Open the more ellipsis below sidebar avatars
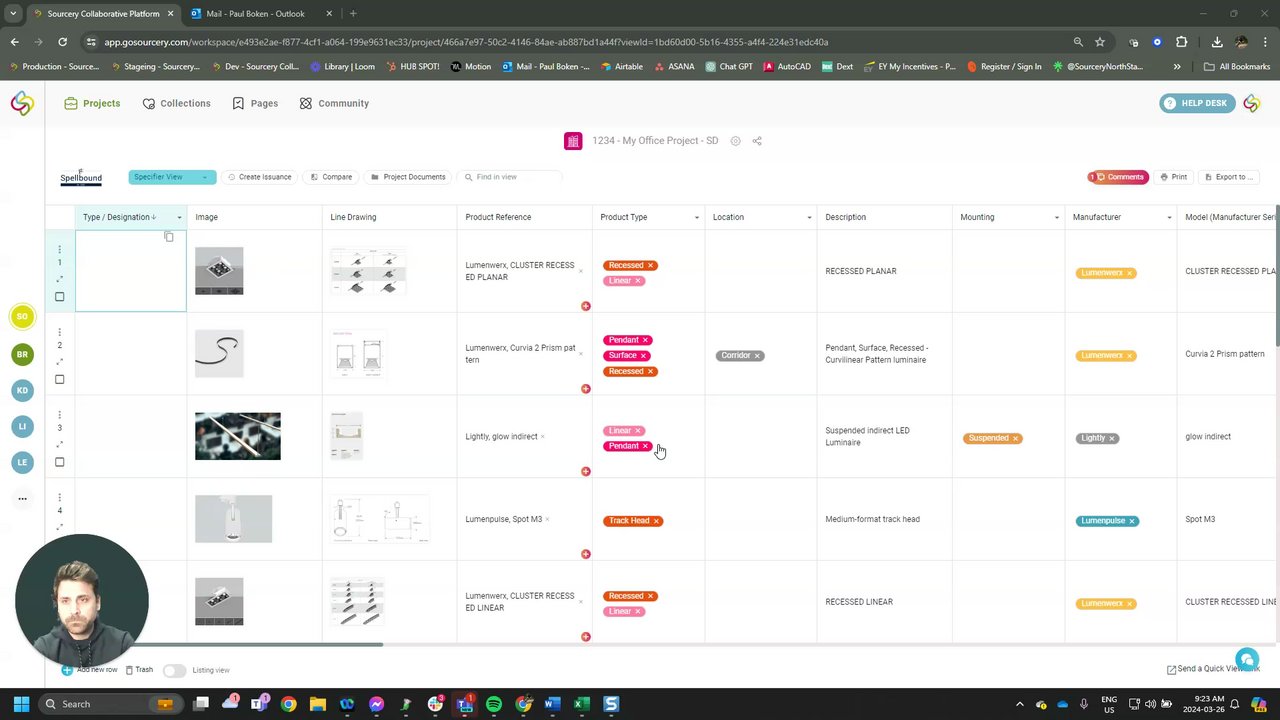1280x720 pixels. [x=22, y=498]
